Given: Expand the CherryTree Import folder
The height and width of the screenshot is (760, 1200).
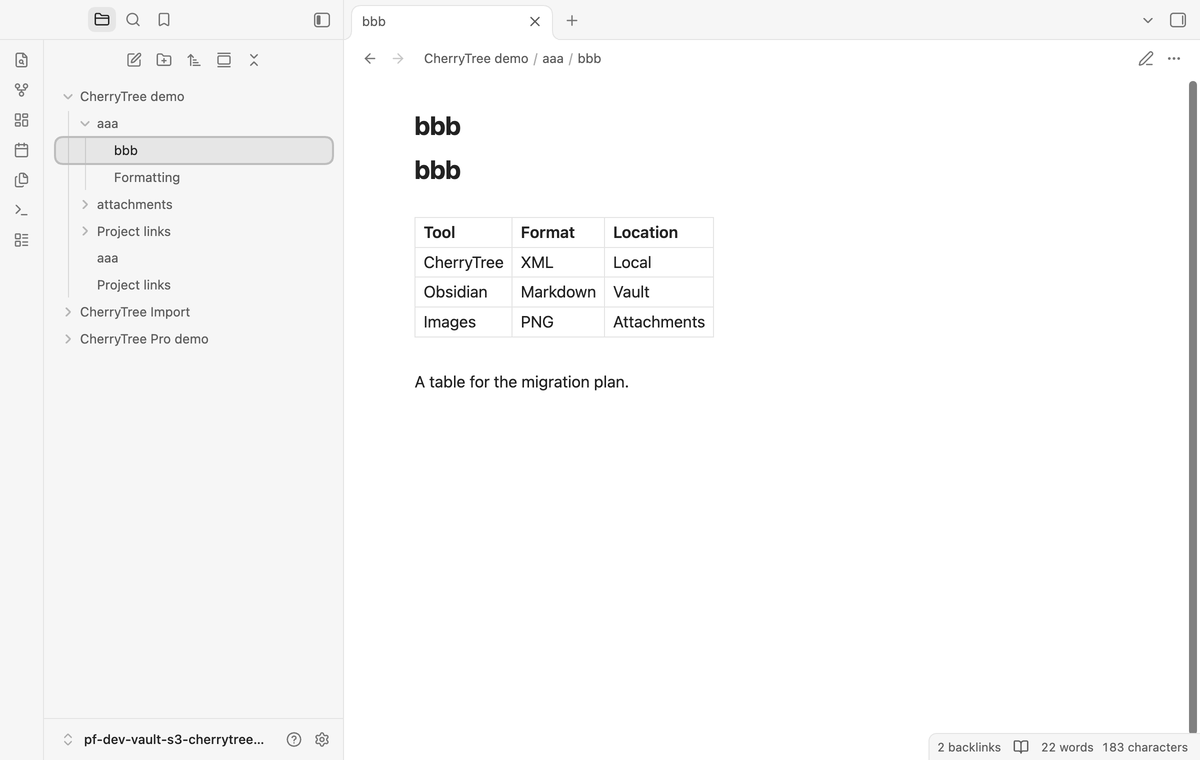Looking at the screenshot, I should pyautogui.click(x=68, y=312).
